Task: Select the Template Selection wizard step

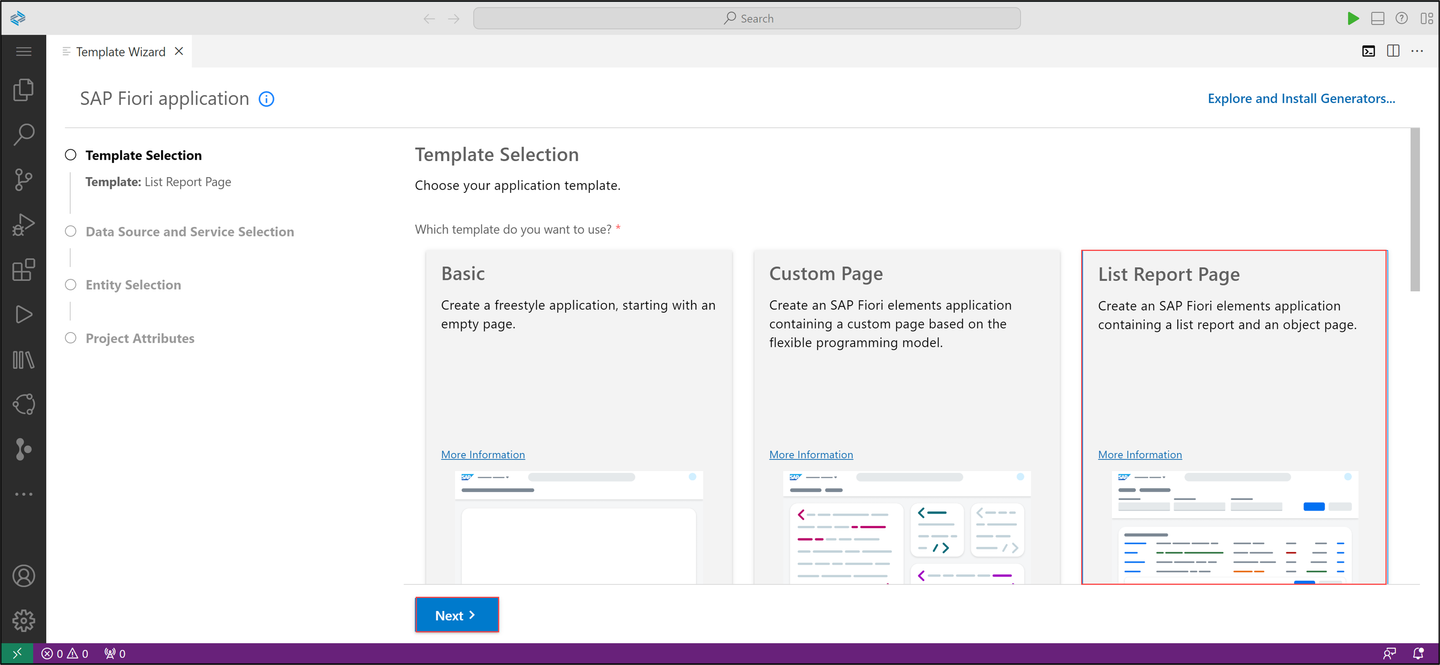Action: (143, 155)
